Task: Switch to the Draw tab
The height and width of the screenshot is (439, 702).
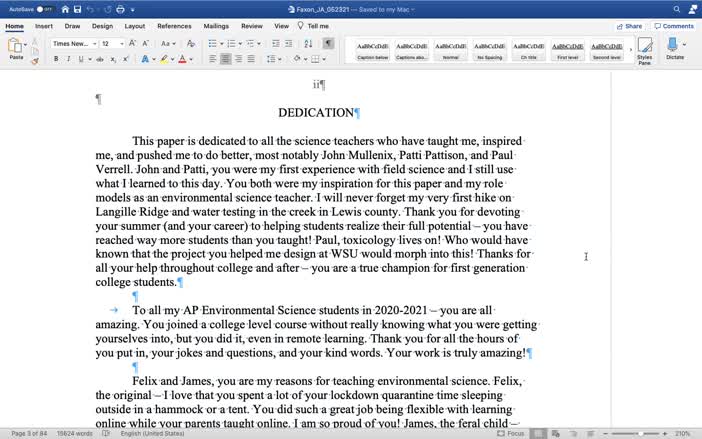Action: point(72,26)
